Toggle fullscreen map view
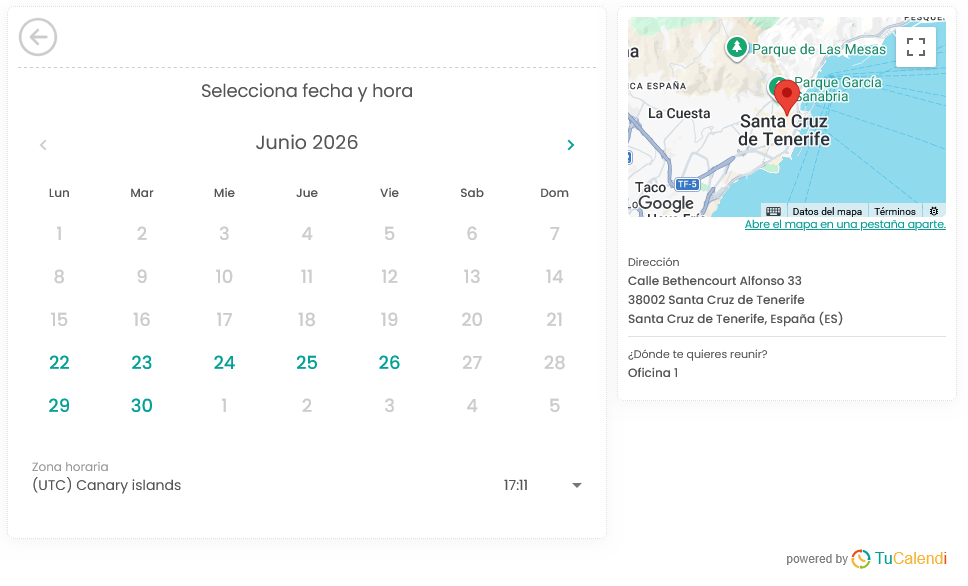Image resolution: width=968 pixels, height=586 pixels. pos(916,47)
